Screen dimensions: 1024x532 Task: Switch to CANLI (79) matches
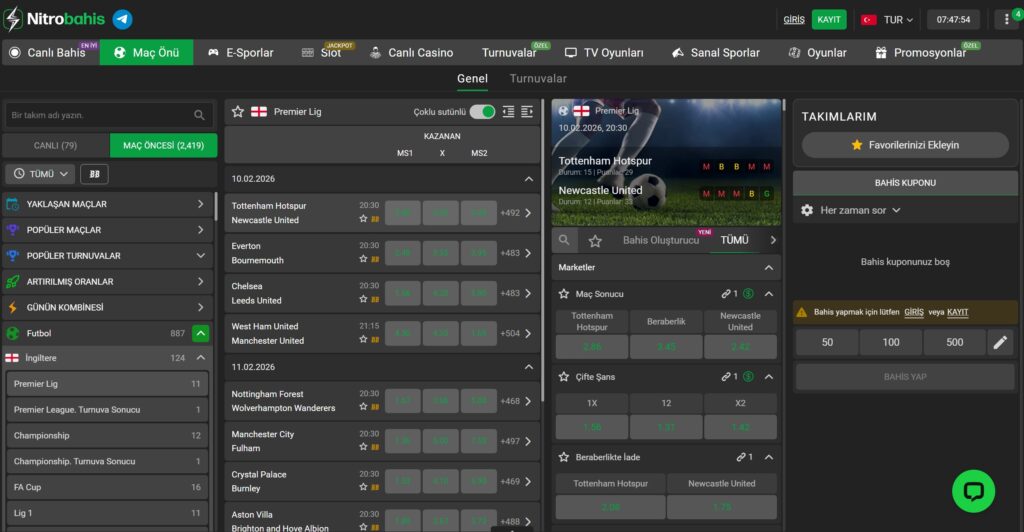tap(56, 146)
